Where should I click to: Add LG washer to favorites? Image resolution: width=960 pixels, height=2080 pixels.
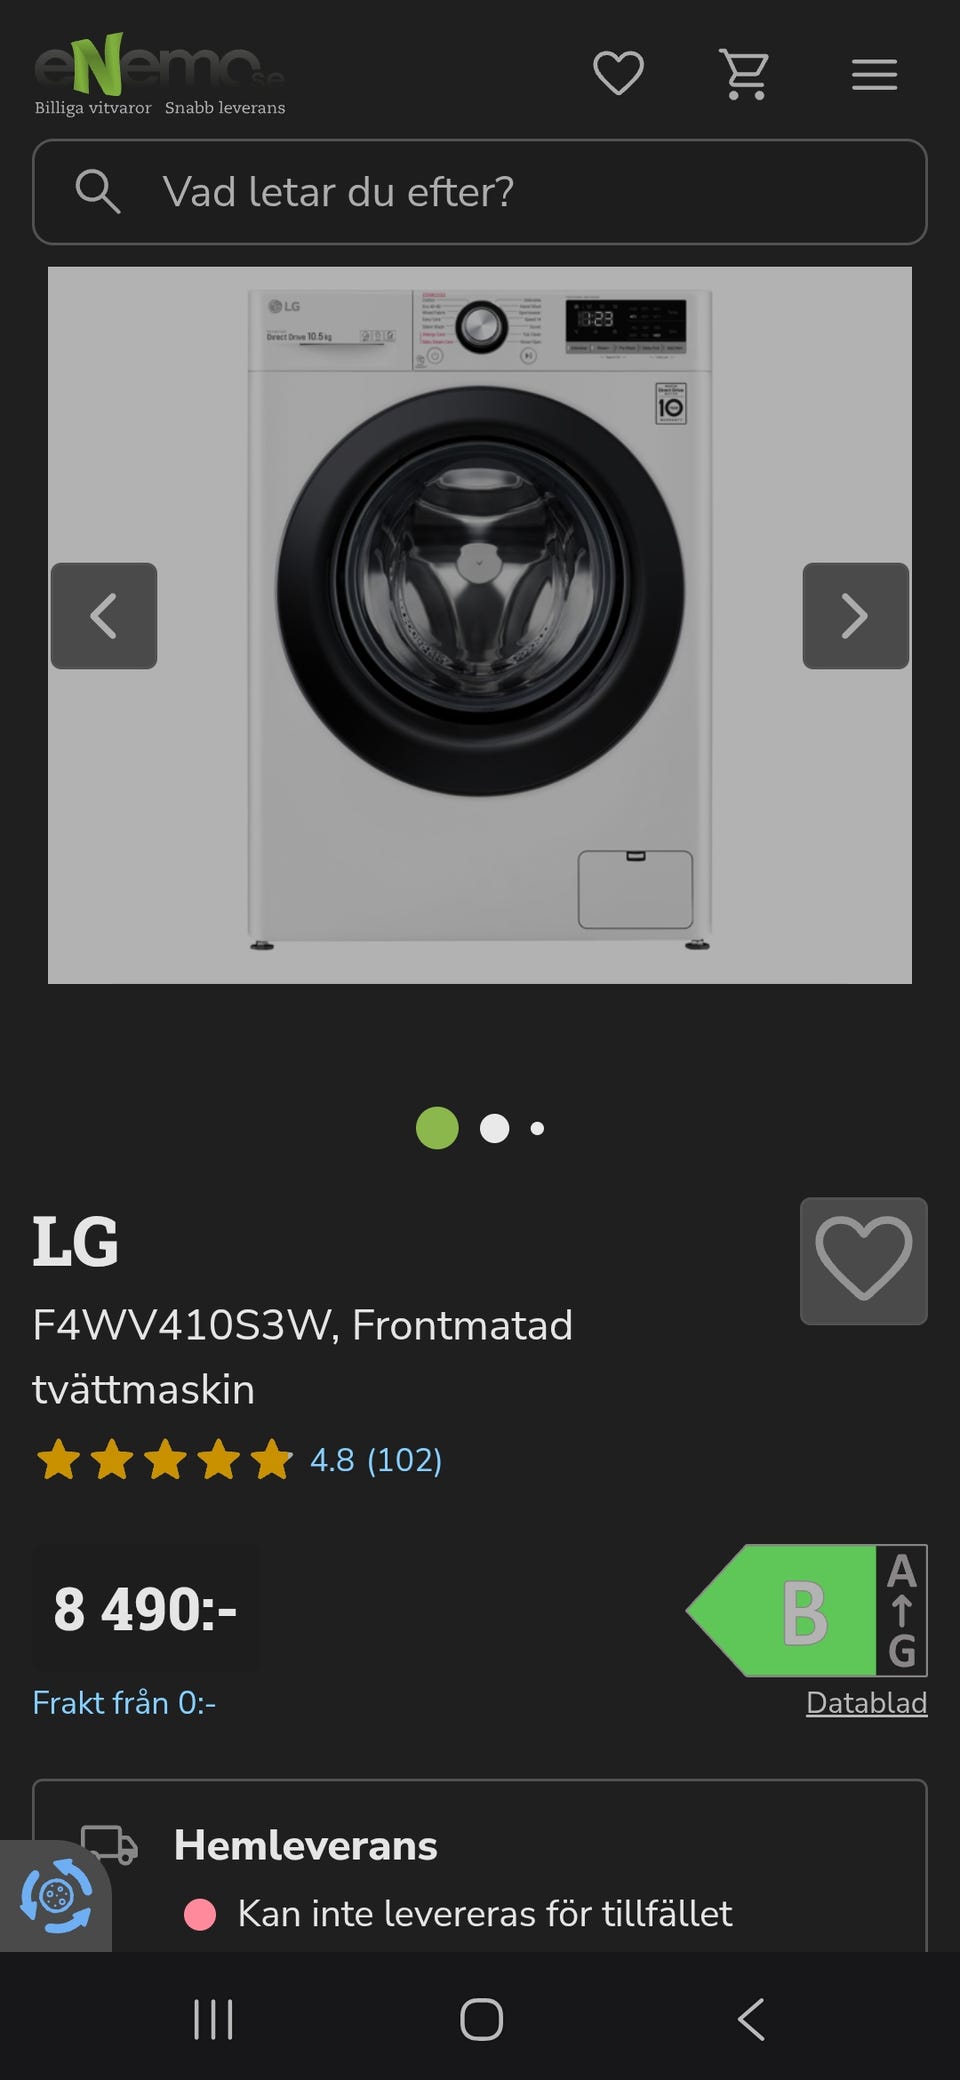(x=863, y=1260)
